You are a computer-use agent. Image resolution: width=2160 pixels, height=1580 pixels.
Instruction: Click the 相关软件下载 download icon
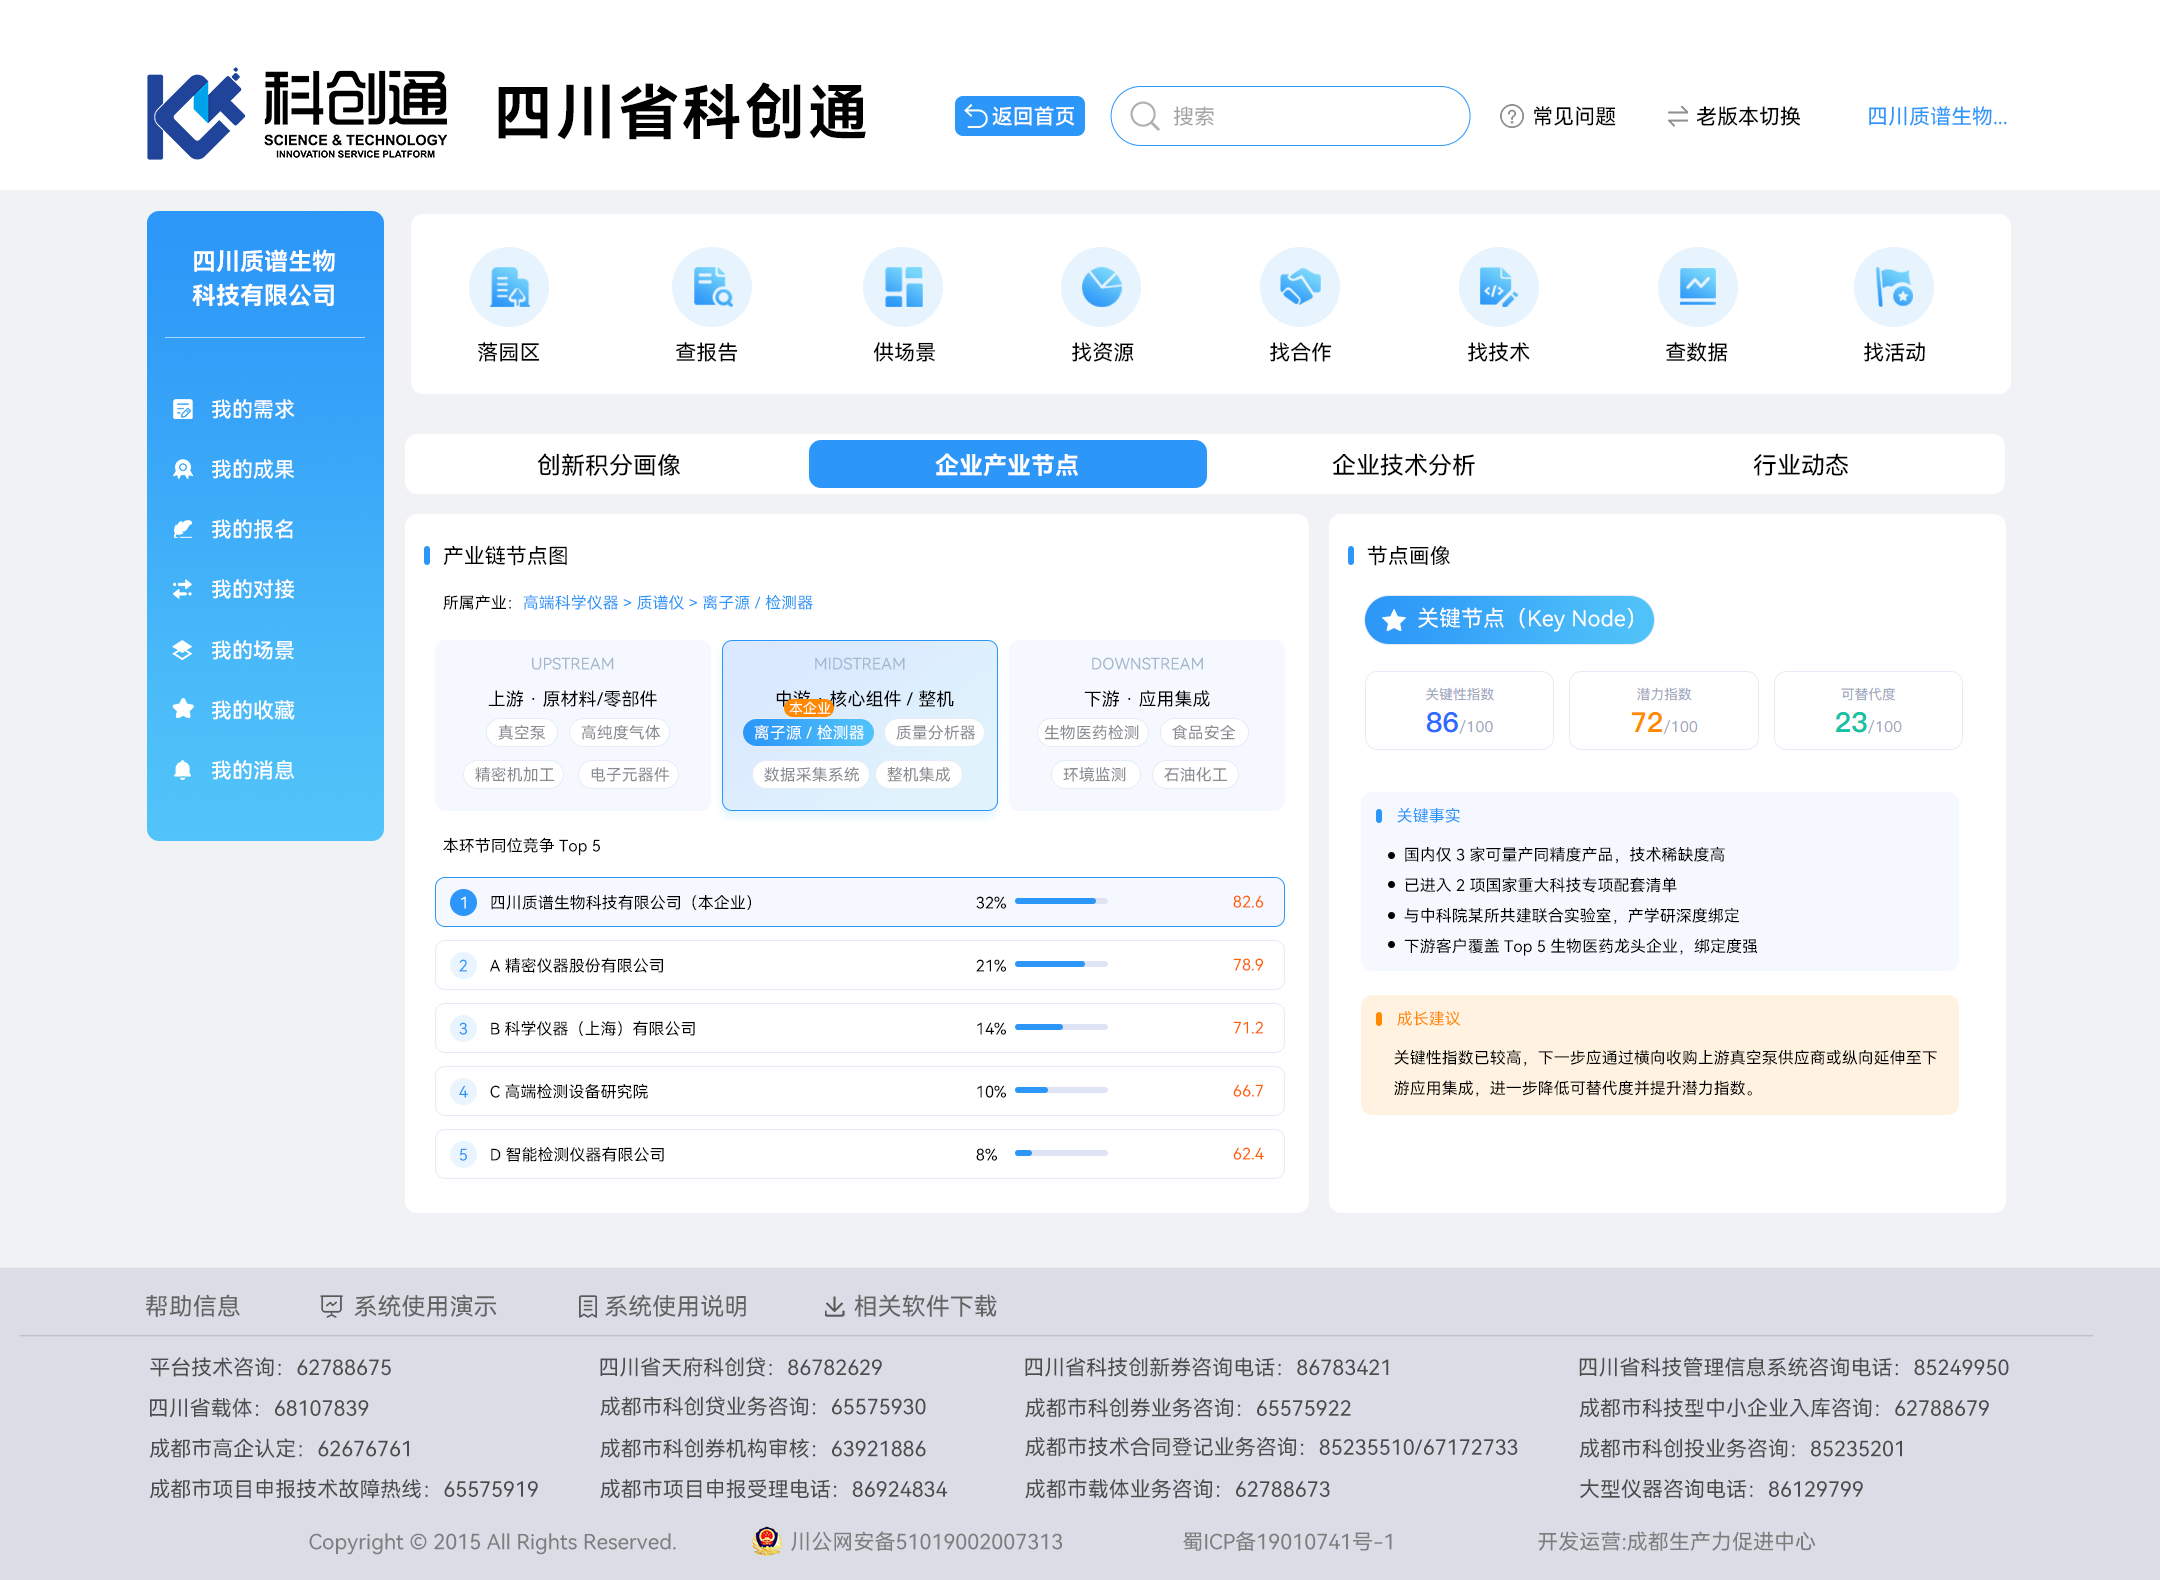[834, 1306]
